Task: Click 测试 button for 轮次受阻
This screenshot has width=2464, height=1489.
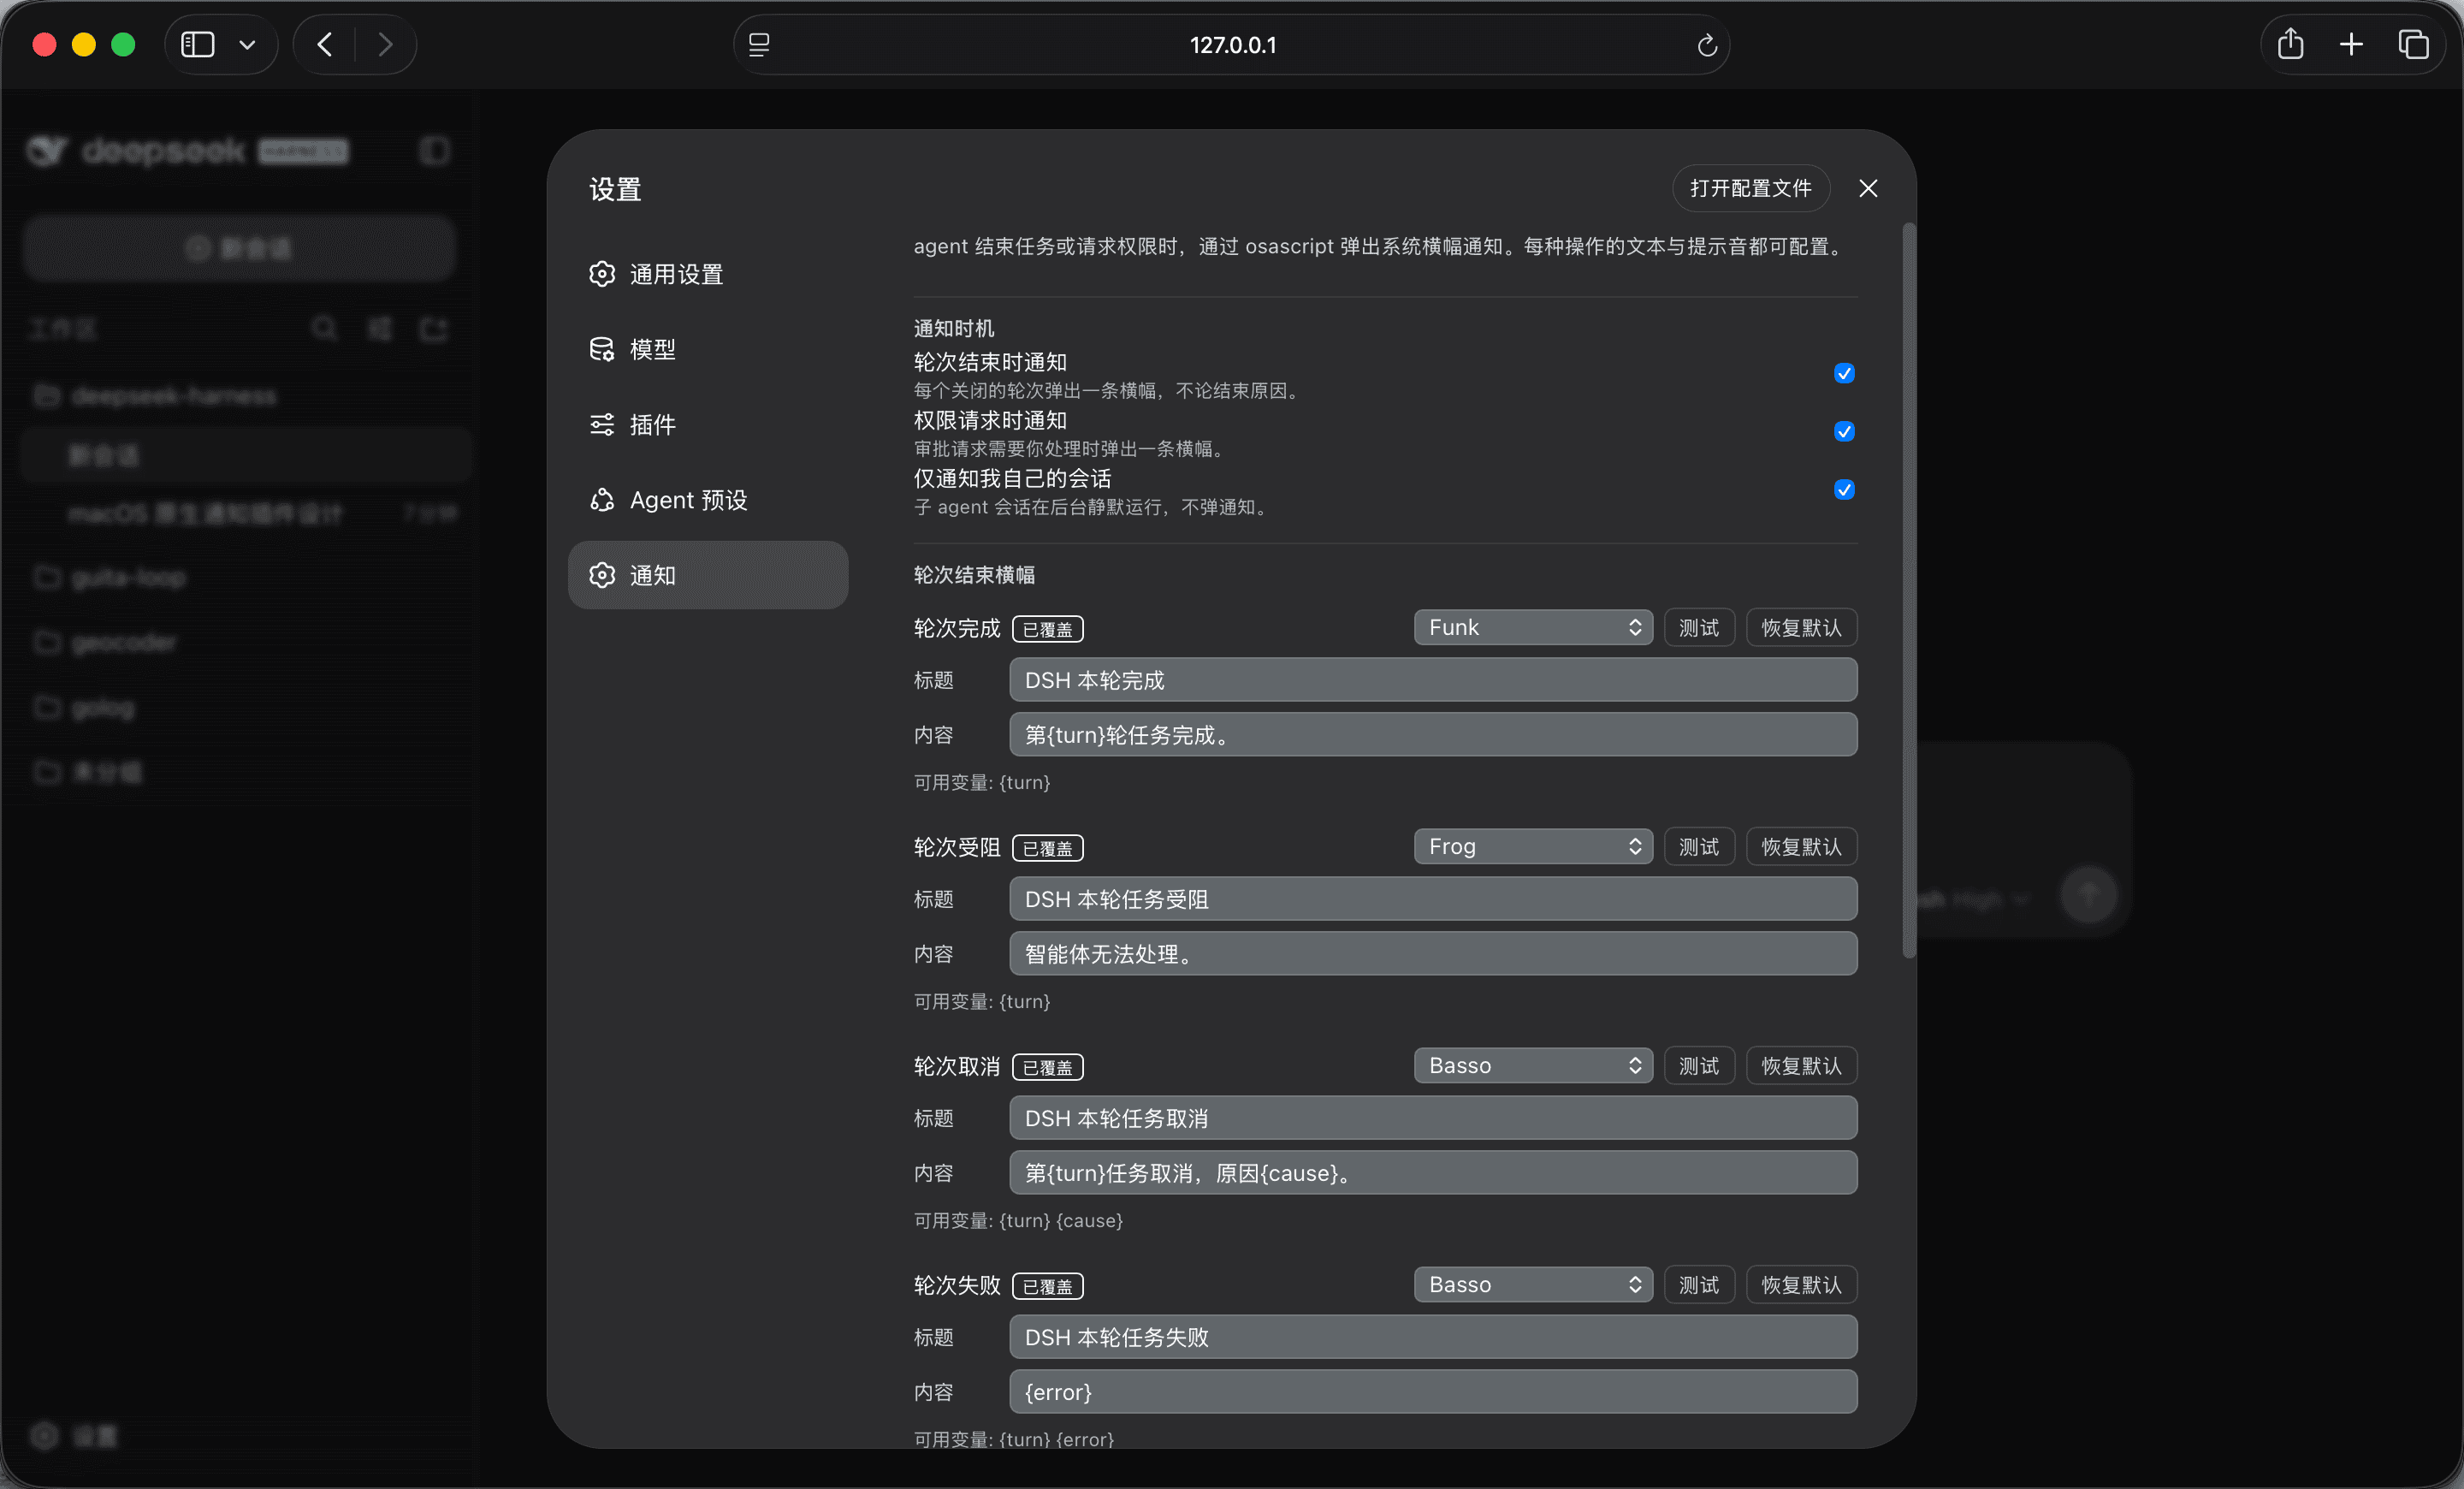Action: click(1699, 846)
